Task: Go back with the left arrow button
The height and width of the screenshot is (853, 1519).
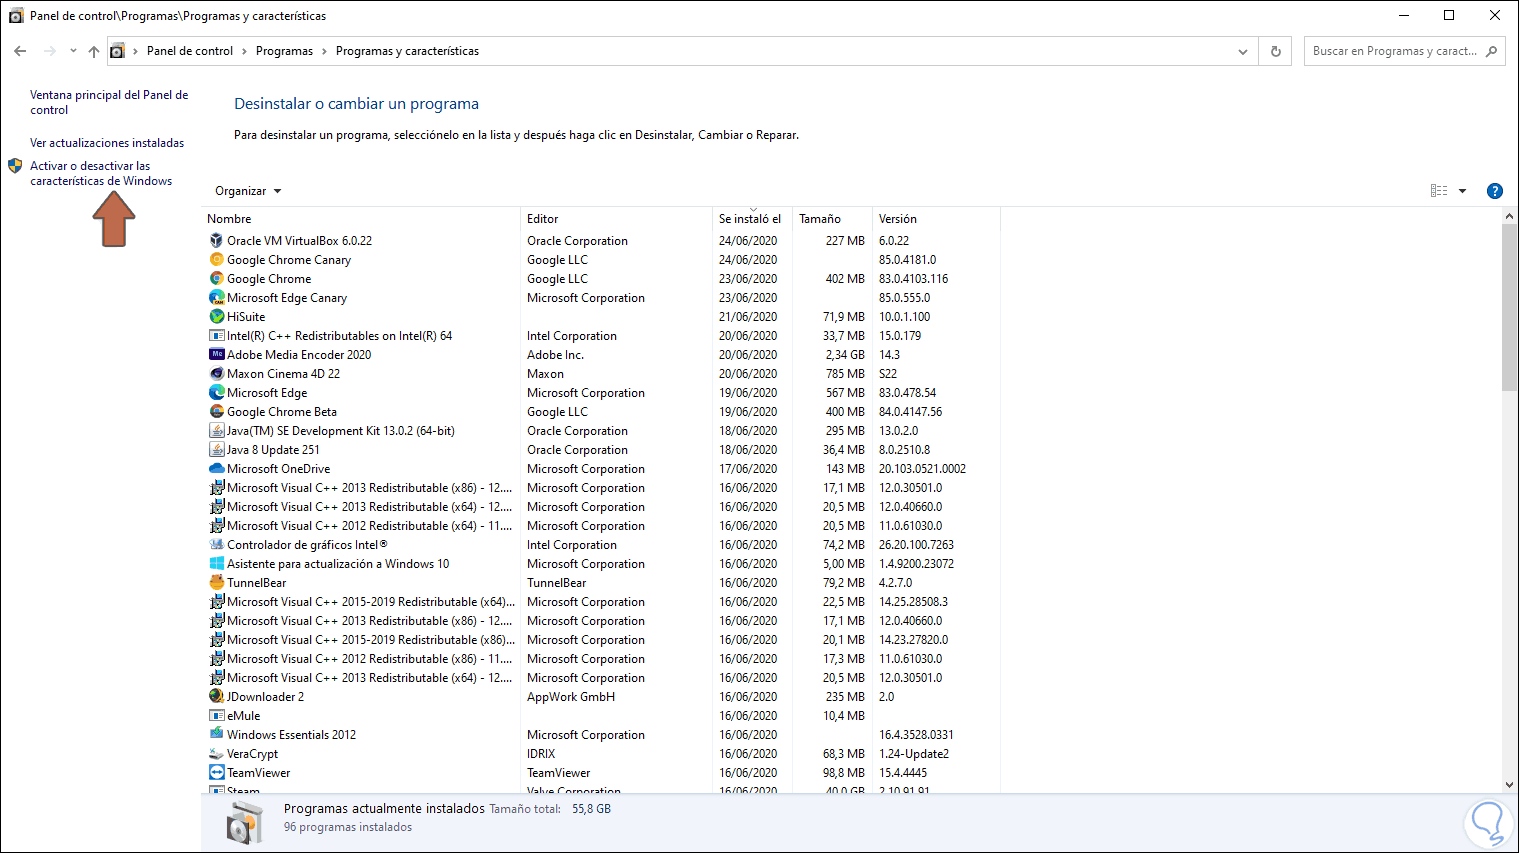Action: pos(20,51)
